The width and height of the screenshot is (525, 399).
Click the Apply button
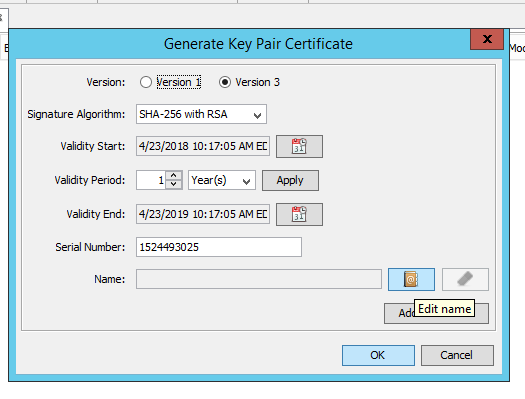pos(290,180)
